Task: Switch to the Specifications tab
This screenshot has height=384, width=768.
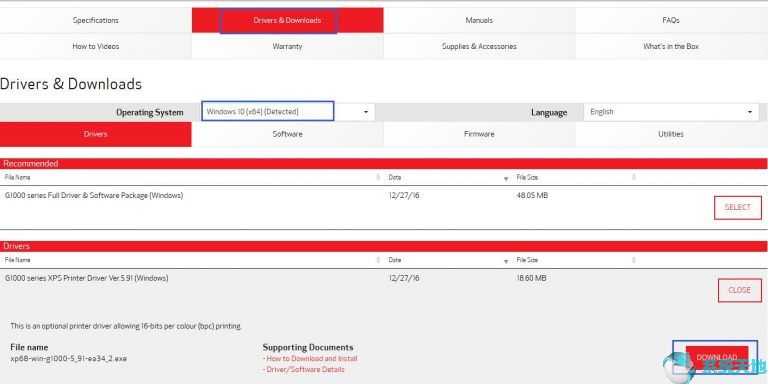Action: pos(96,21)
